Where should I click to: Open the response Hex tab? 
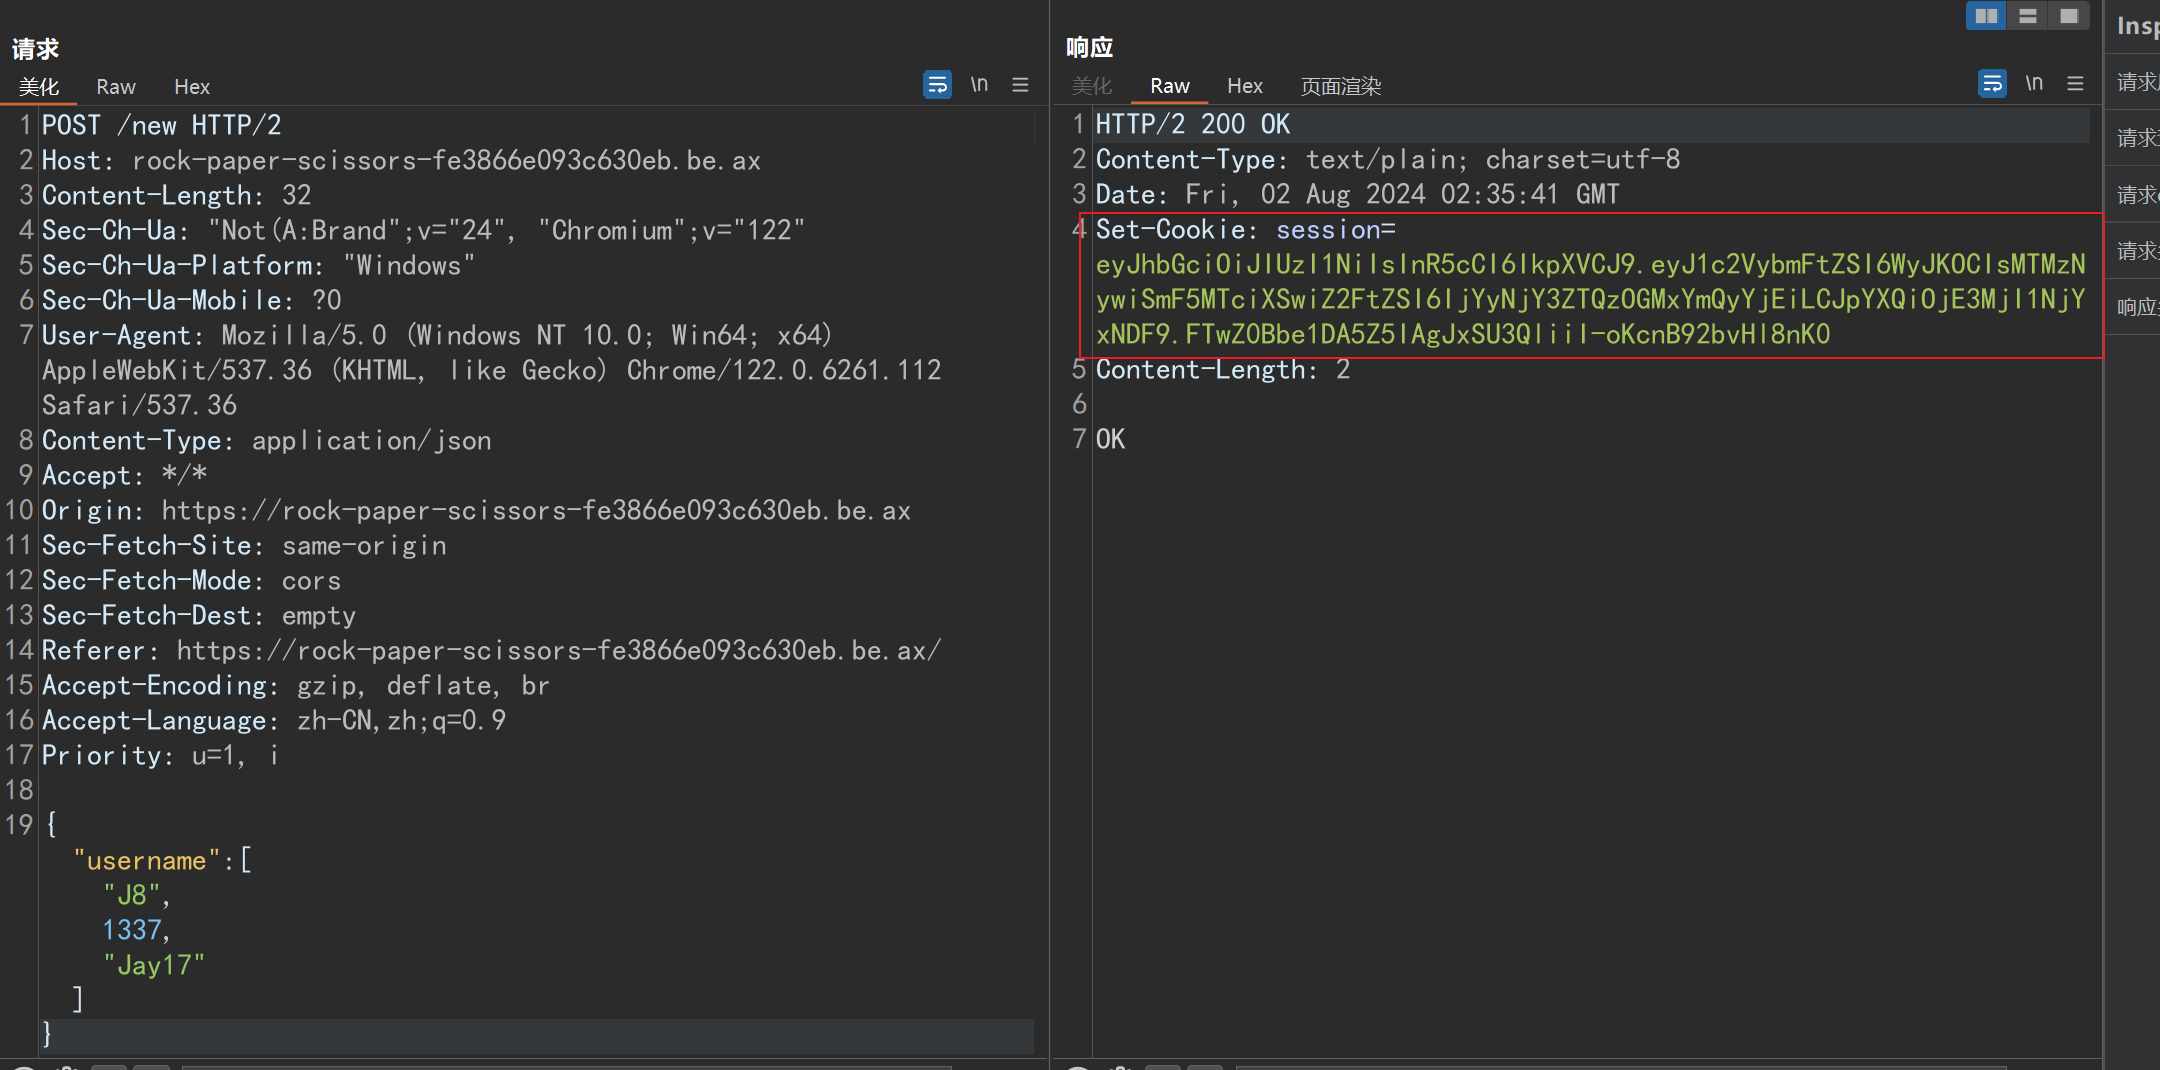1245,86
